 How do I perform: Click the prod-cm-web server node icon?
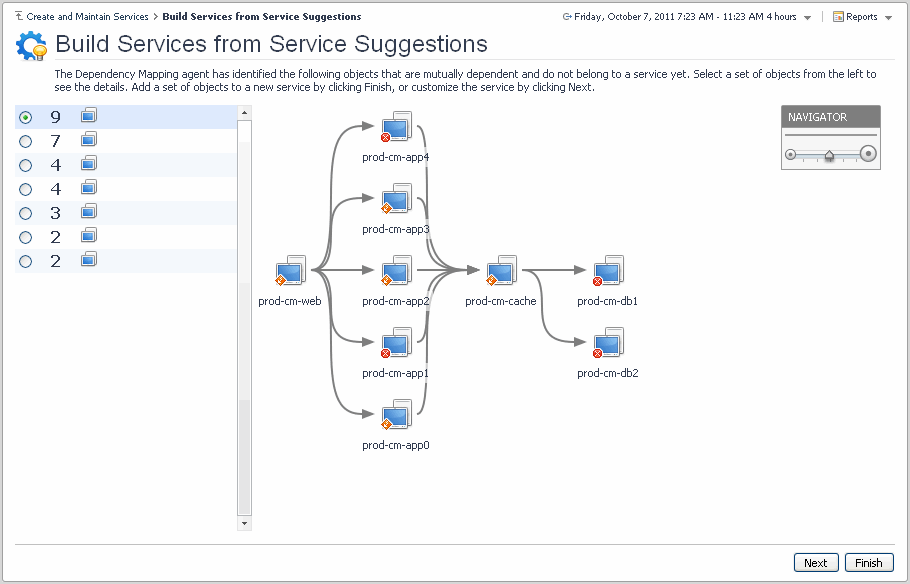tap(291, 271)
